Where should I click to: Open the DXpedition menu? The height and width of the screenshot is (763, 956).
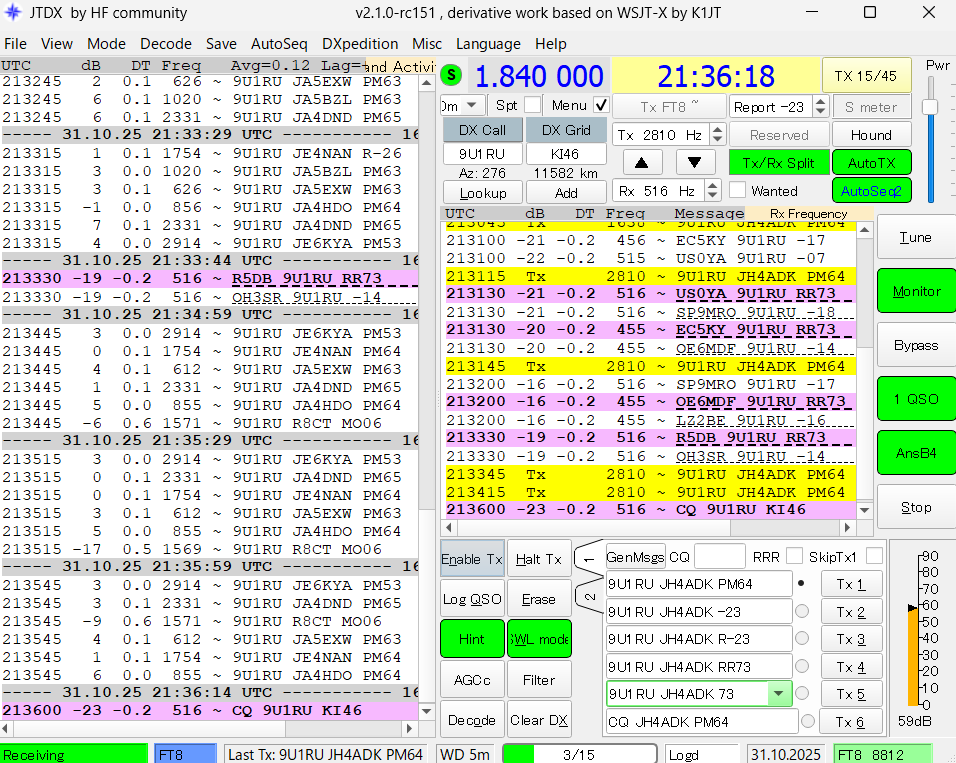point(360,44)
